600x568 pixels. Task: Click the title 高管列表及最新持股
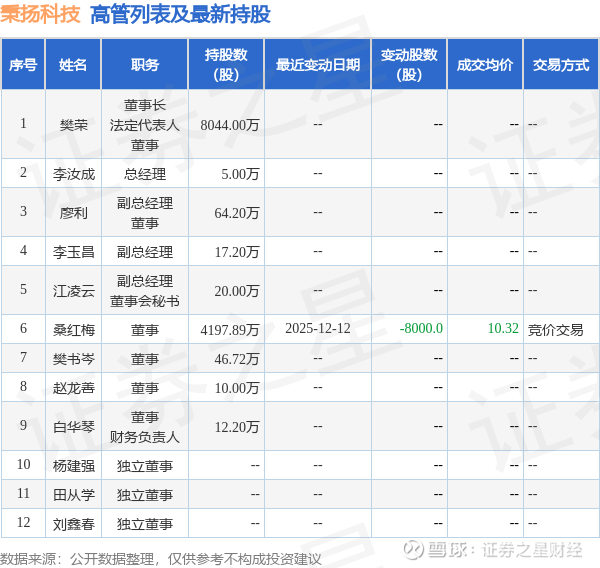click(x=180, y=15)
